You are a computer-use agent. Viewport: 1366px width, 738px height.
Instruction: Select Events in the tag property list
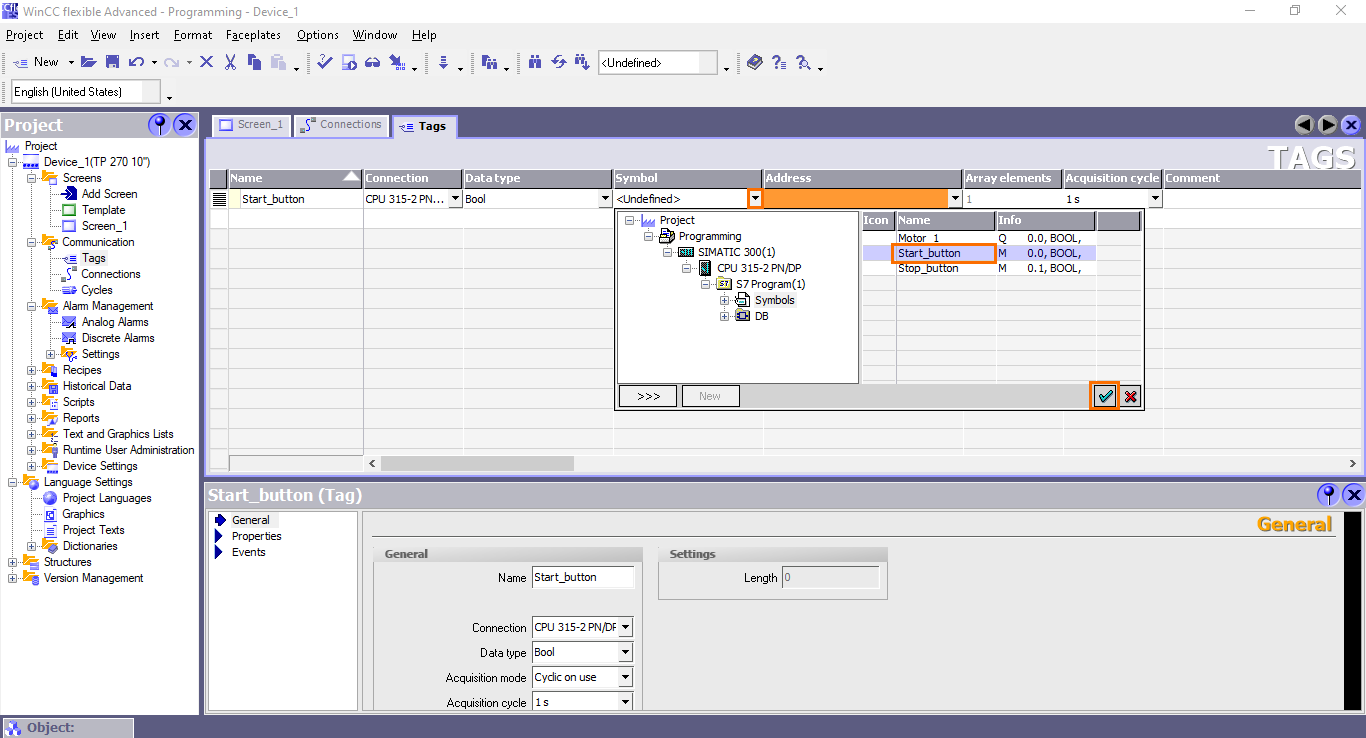click(x=249, y=552)
